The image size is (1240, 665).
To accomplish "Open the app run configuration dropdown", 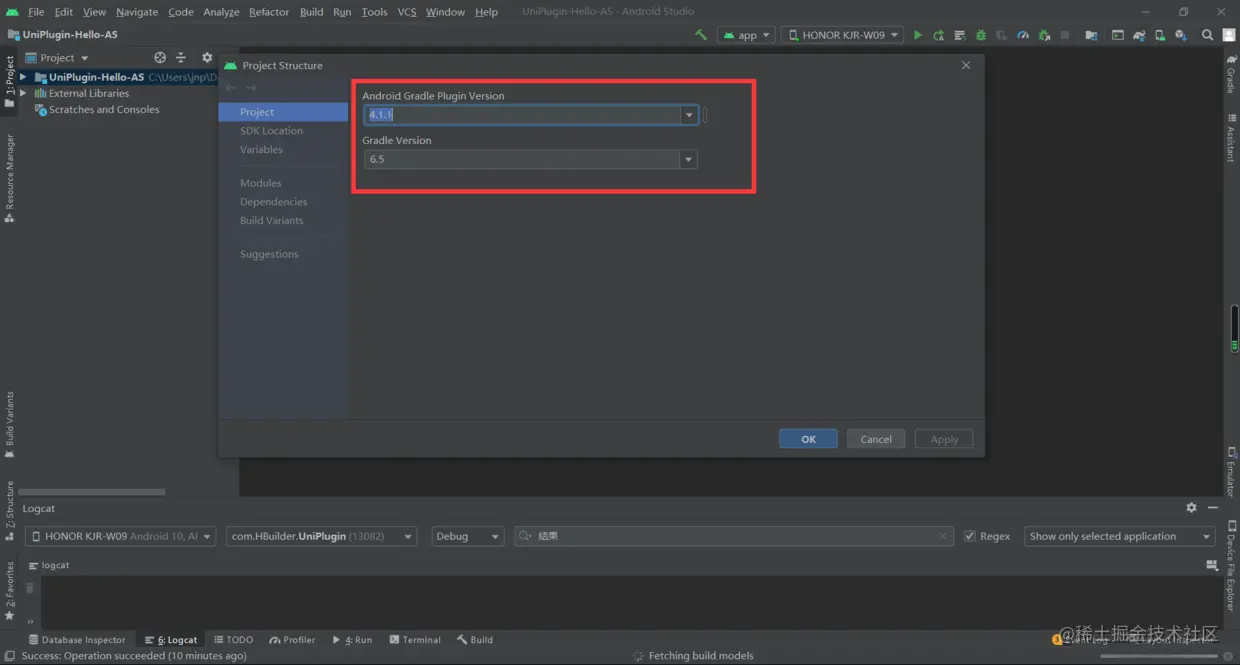I will [x=748, y=35].
